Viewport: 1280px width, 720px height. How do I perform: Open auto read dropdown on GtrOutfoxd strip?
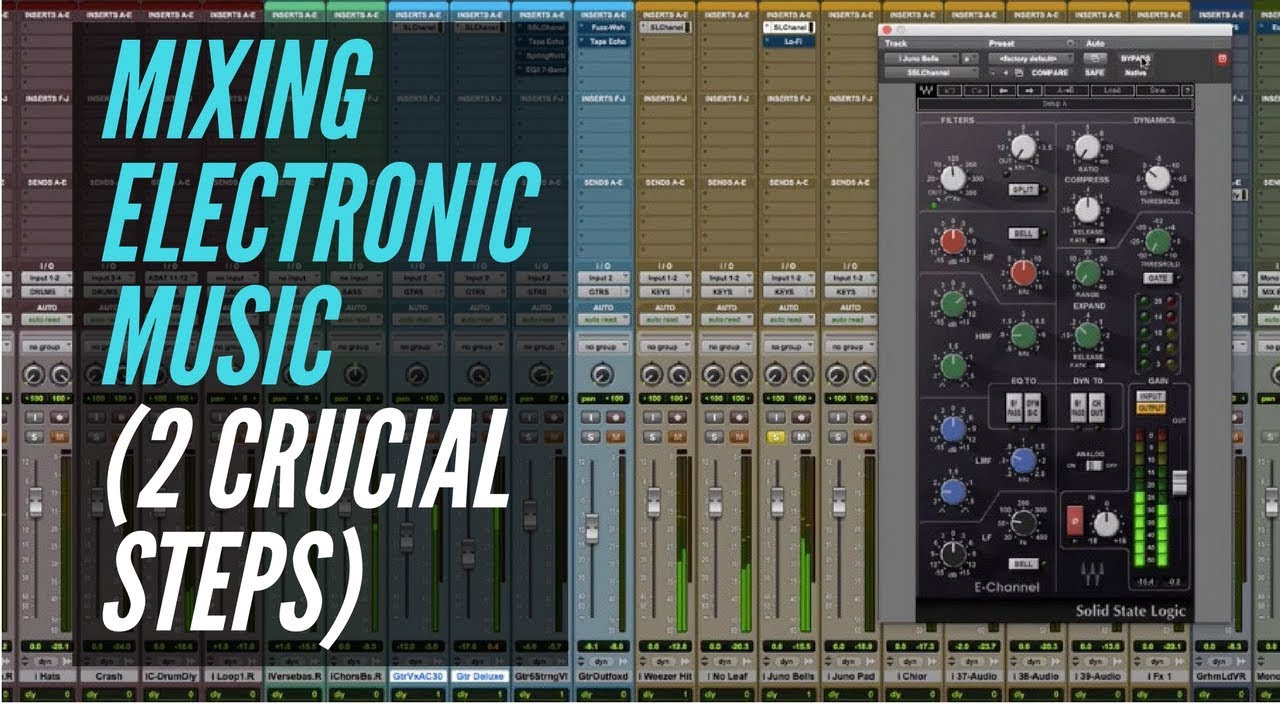pos(604,320)
